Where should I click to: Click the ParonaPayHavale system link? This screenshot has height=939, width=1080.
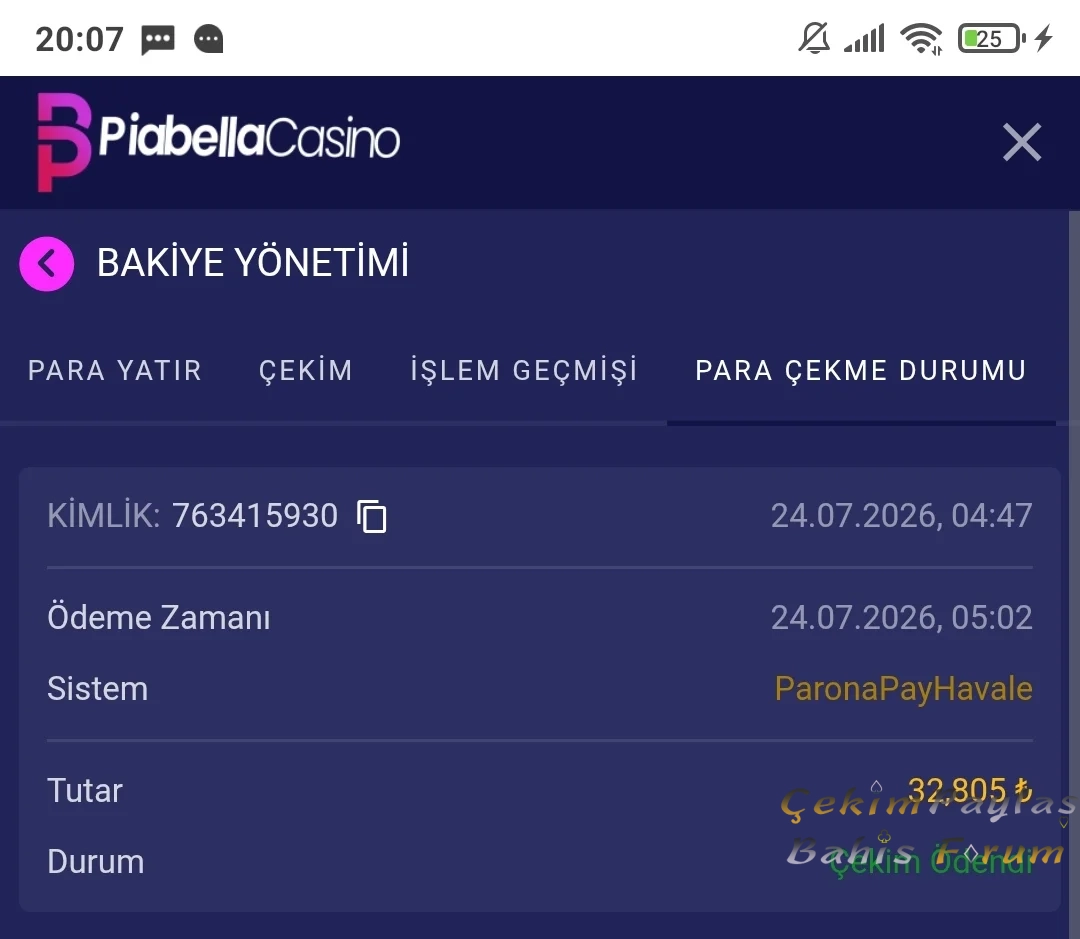[x=904, y=689]
